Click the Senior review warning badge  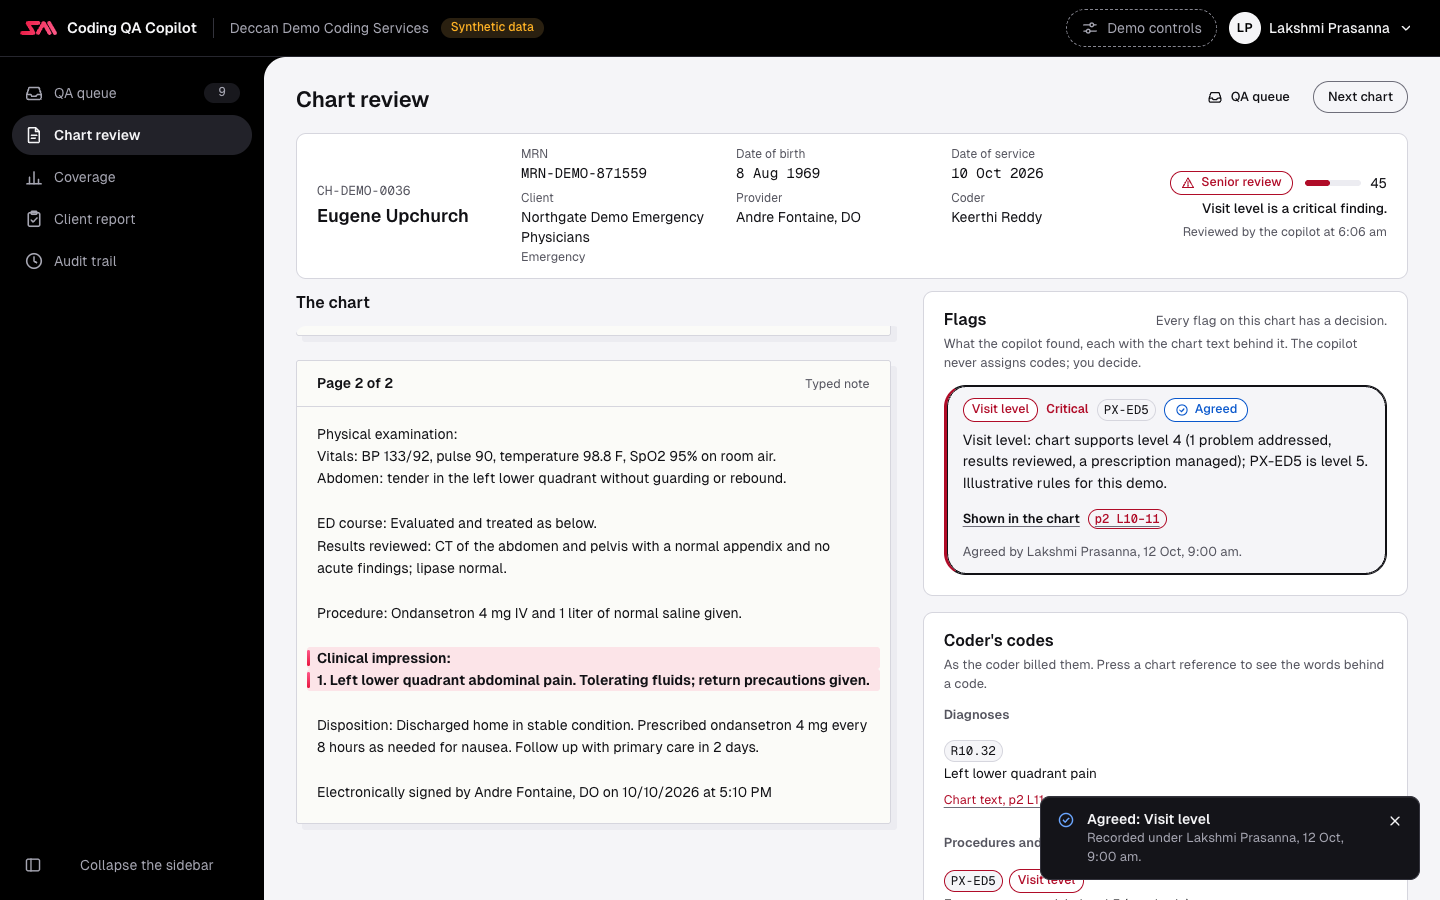[1231, 183]
